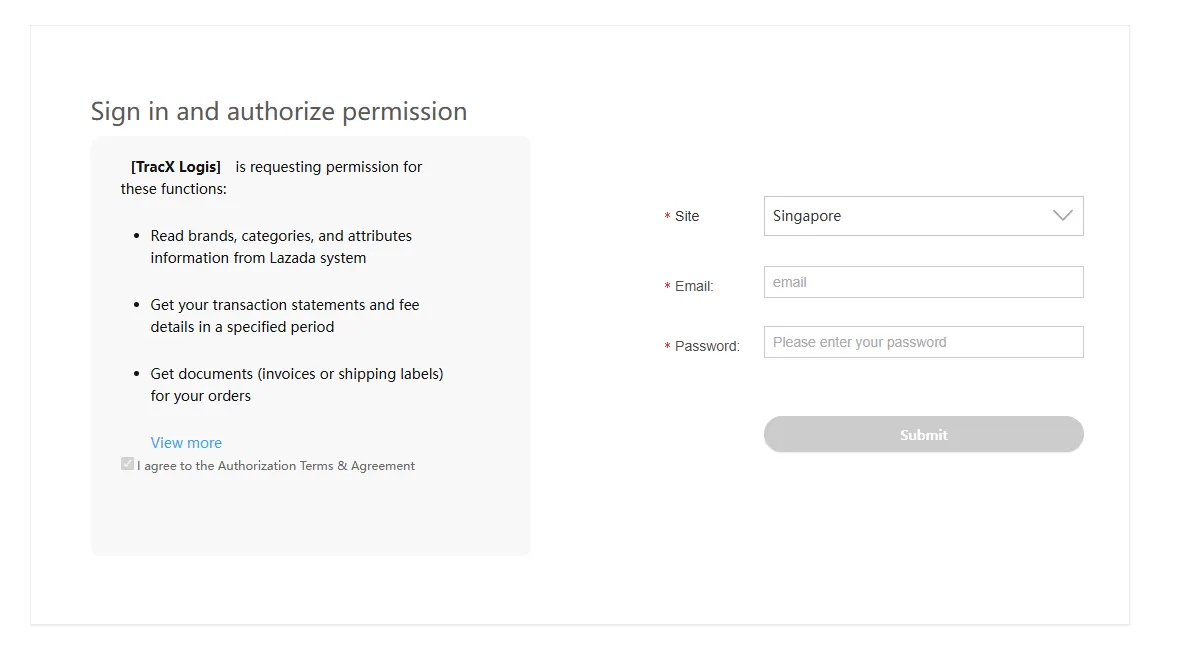Click the Sign in and authorize permission heading
Viewport: 1194px width, 670px height.
(279, 111)
